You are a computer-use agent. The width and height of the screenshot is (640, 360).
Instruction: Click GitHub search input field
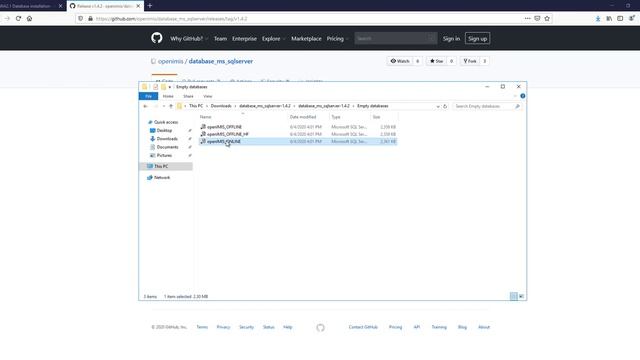[396, 38]
